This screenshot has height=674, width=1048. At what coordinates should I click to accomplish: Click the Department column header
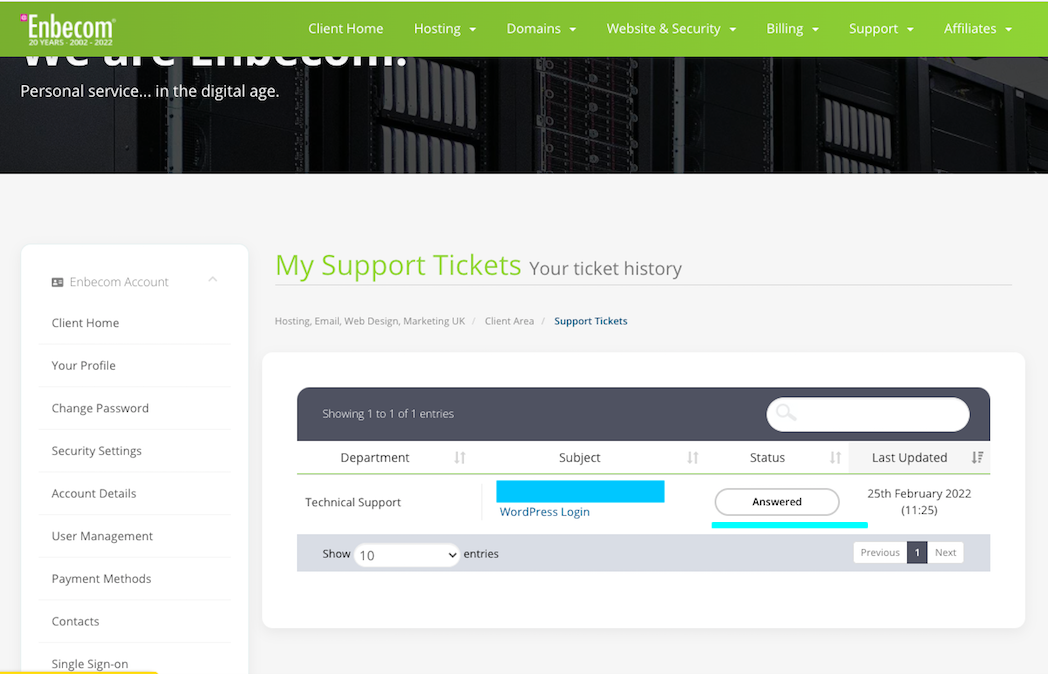pyautogui.click(x=375, y=458)
